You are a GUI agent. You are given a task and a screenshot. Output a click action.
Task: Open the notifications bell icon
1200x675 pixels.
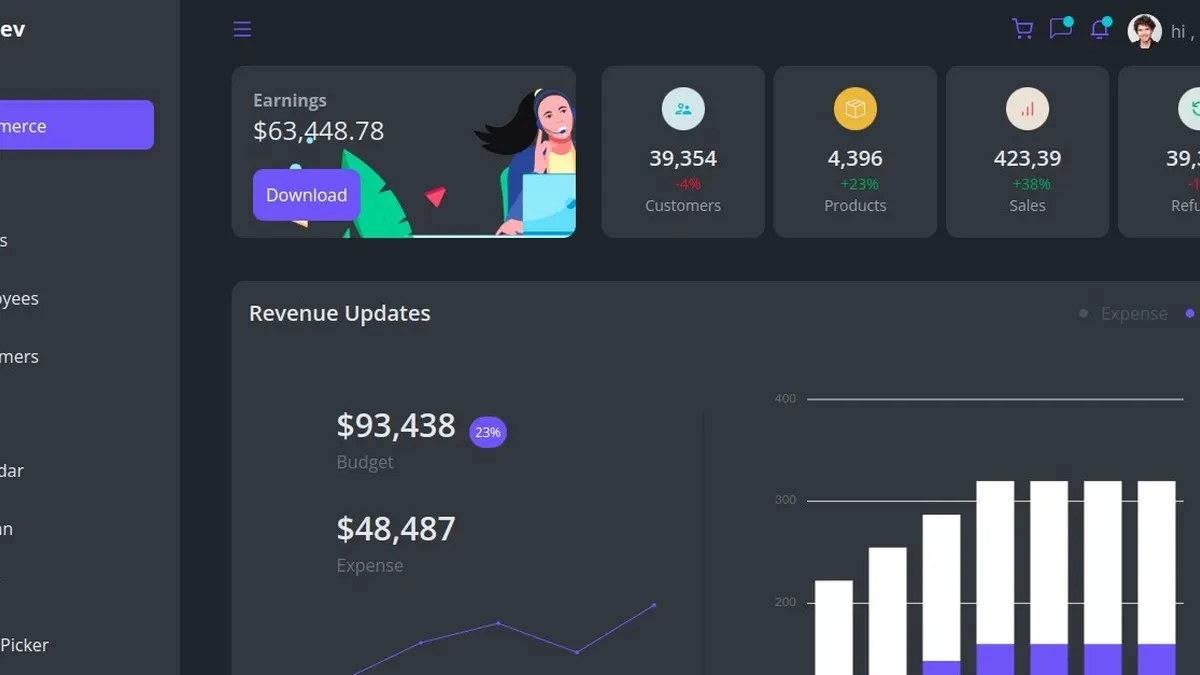pyautogui.click(x=1100, y=28)
